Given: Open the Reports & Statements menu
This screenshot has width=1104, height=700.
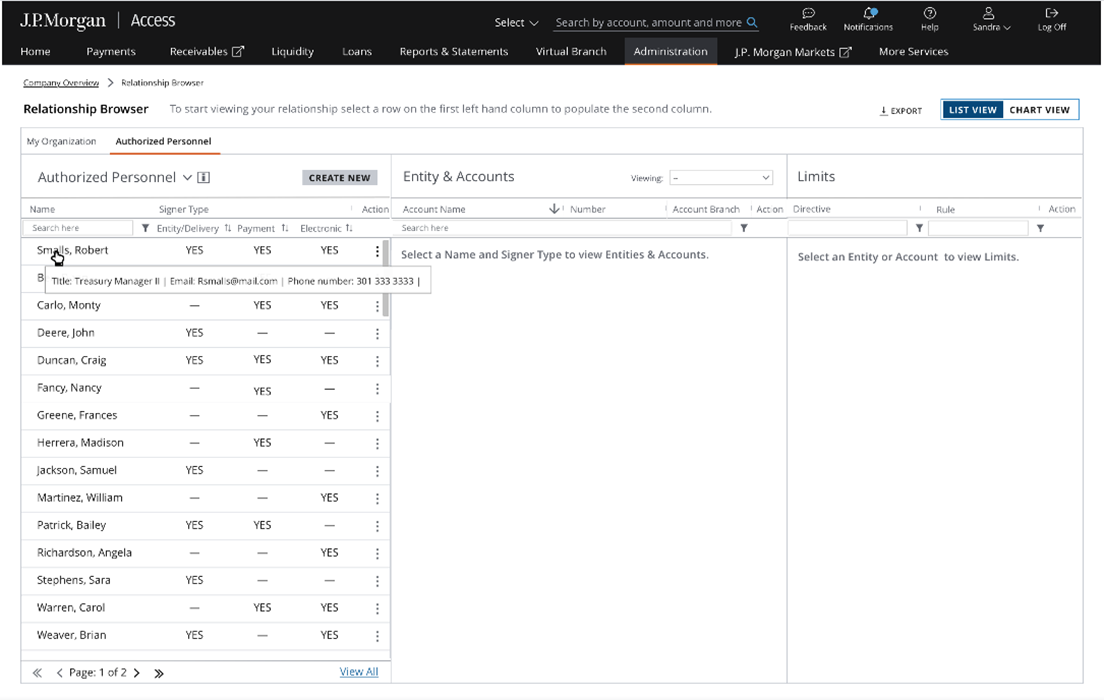Looking at the screenshot, I should 453,52.
